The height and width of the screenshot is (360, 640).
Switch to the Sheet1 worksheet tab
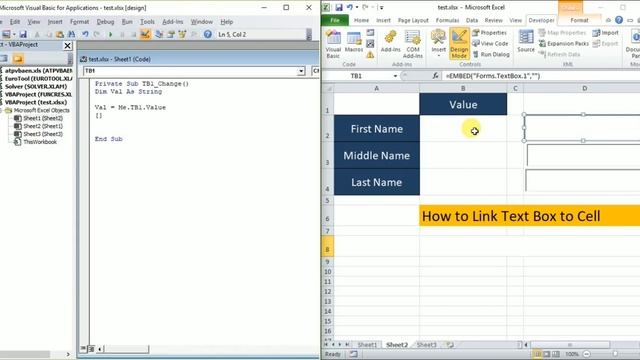click(367, 345)
